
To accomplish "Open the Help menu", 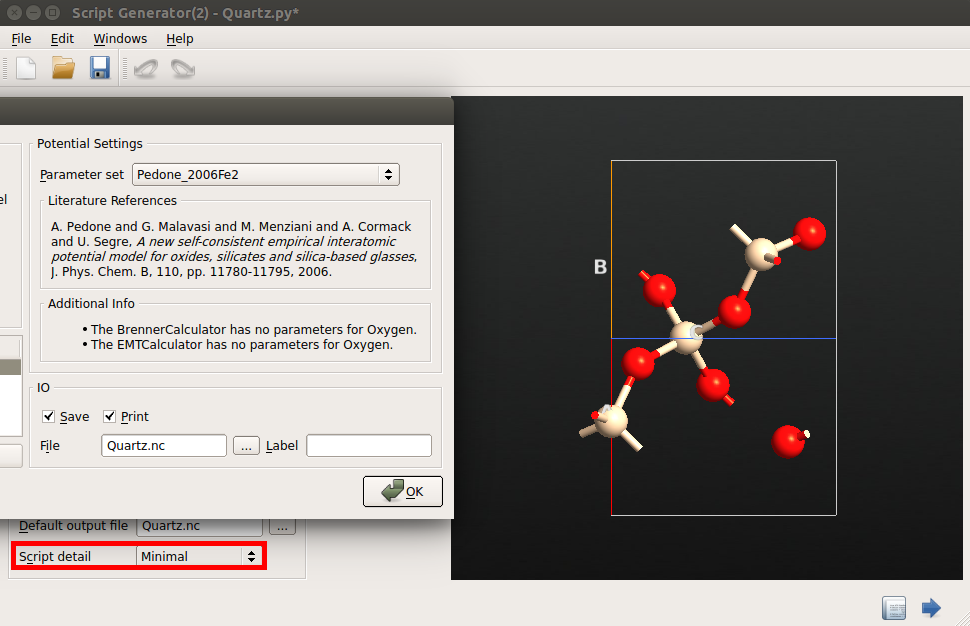I will point(179,38).
